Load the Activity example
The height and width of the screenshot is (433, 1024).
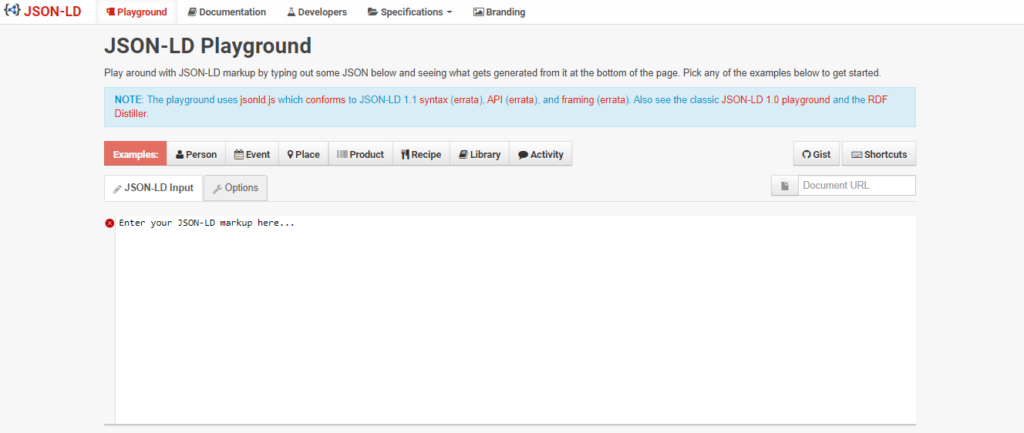tap(540, 155)
